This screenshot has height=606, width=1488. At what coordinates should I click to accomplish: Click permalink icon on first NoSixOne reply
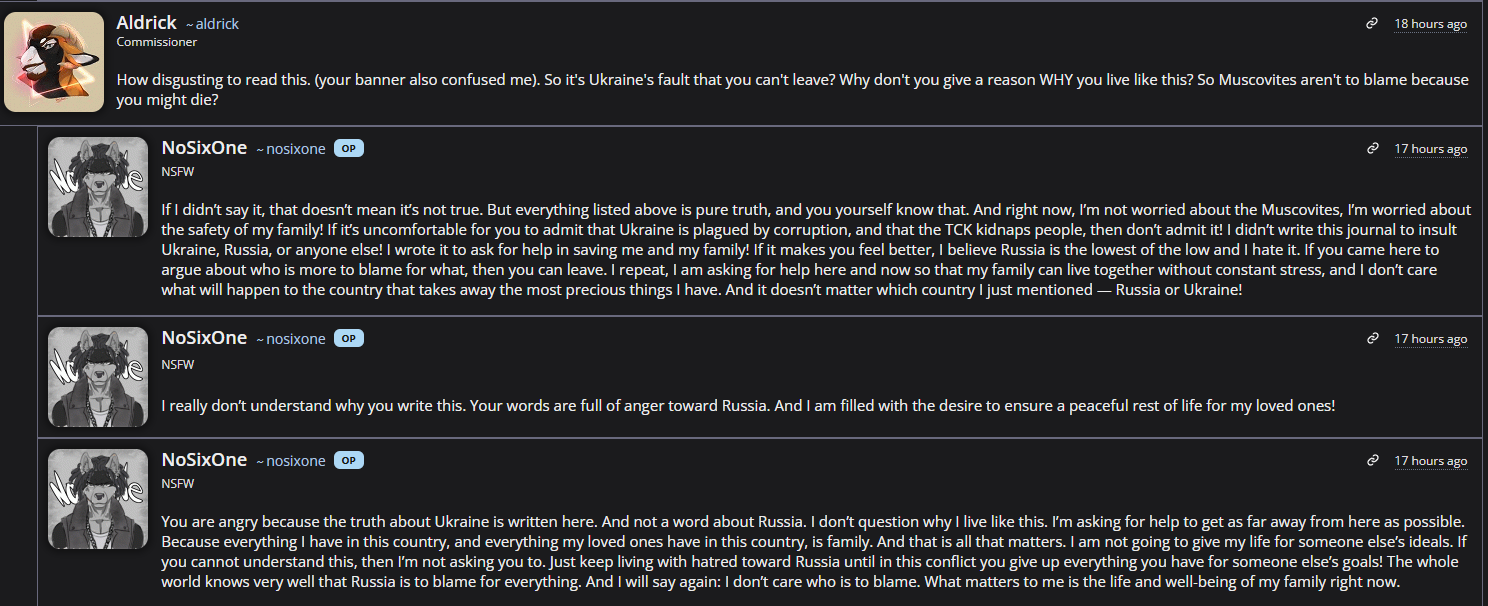(x=1373, y=148)
